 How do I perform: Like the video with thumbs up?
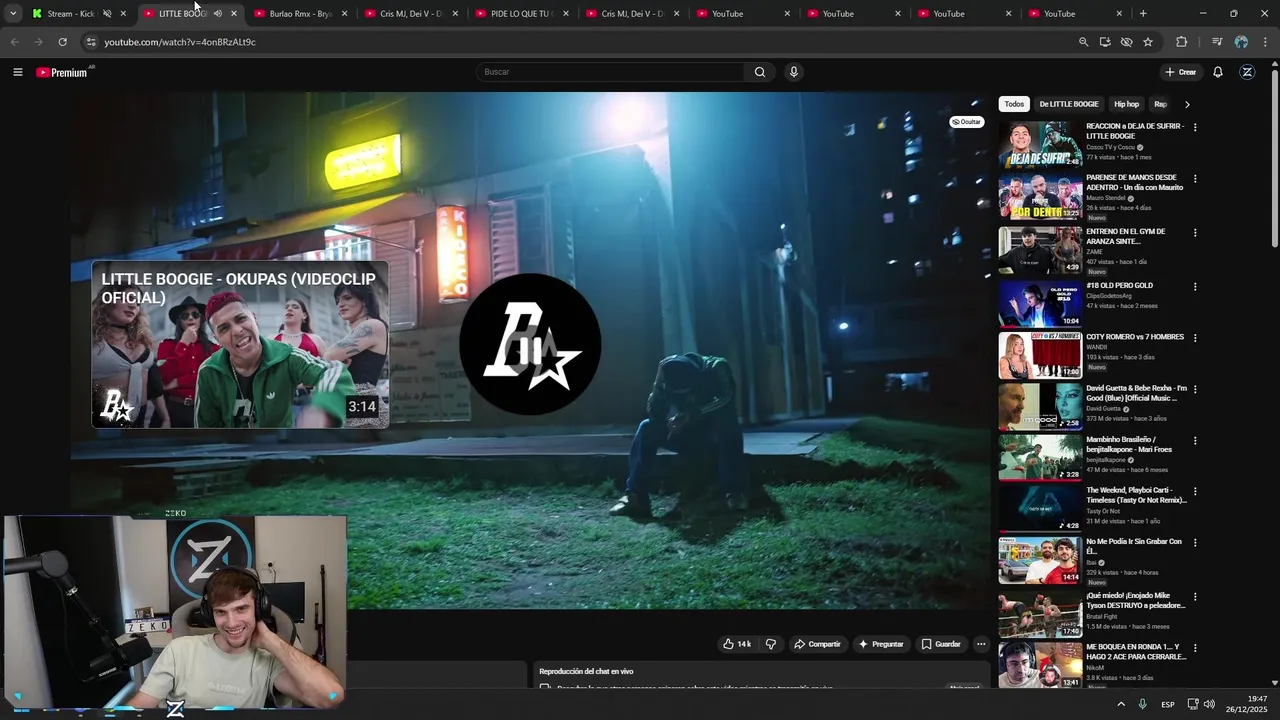(x=737, y=644)
